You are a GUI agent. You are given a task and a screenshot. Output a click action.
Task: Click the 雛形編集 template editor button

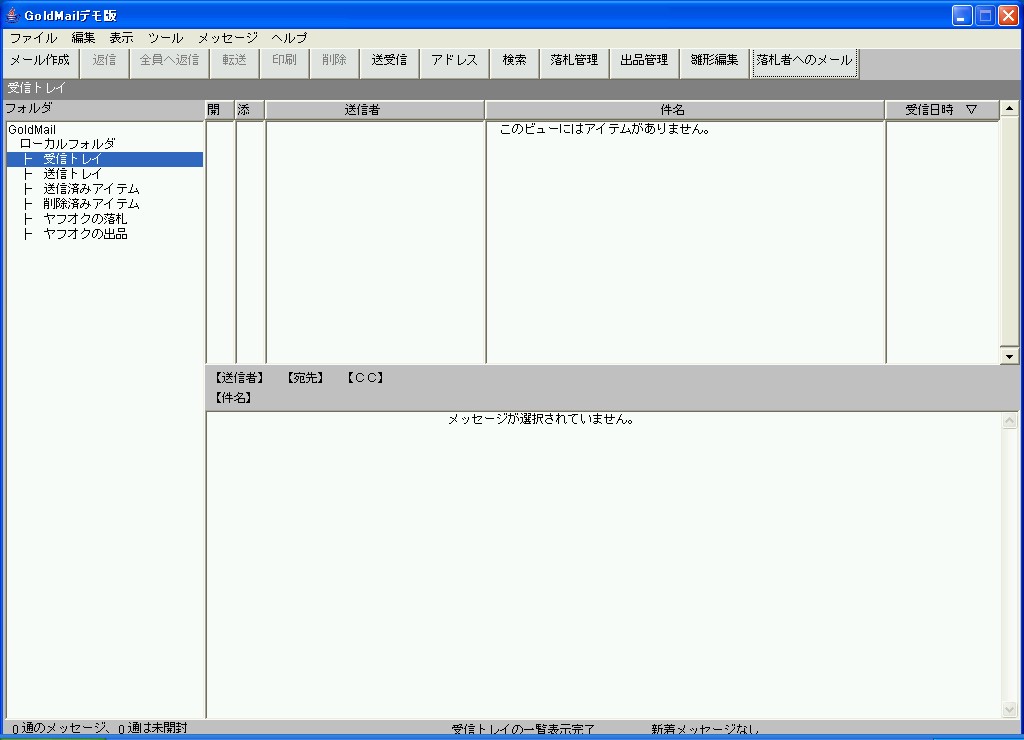714,60
